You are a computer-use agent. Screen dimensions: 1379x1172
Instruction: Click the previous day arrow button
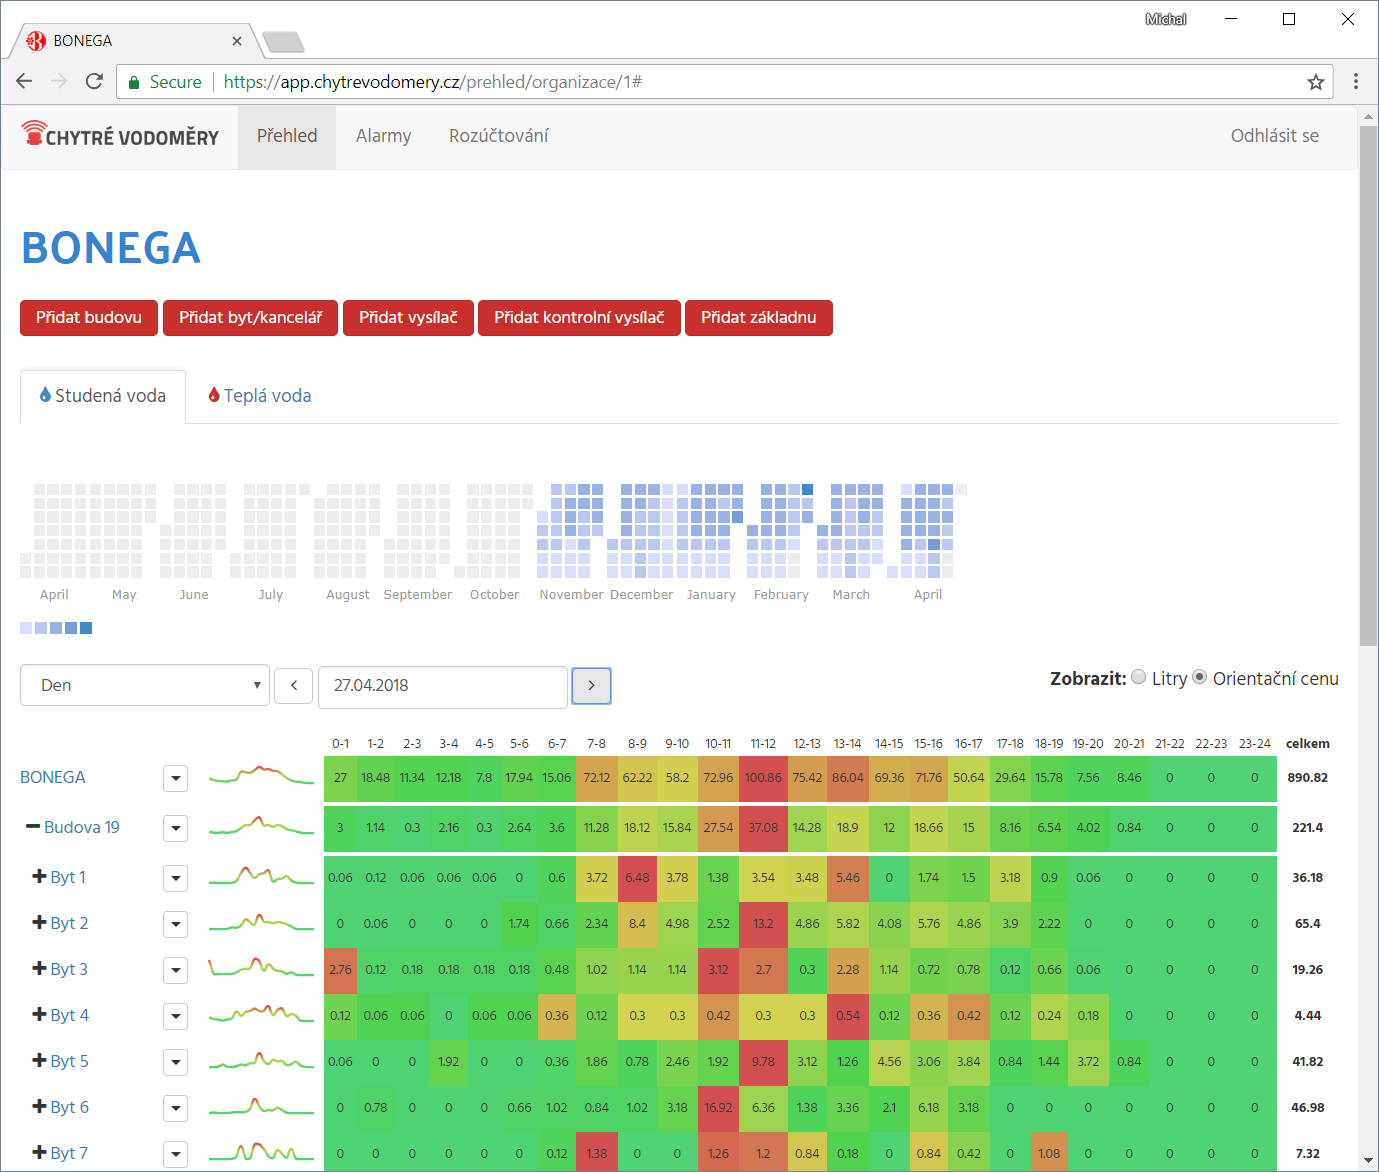coord(294,686)
